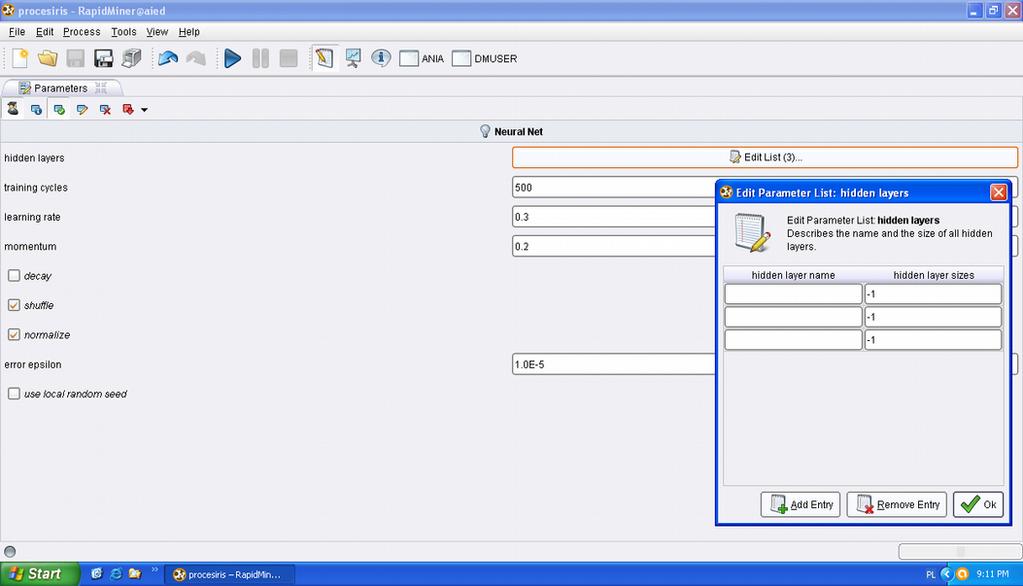Open the View menu

click(157, 32)
